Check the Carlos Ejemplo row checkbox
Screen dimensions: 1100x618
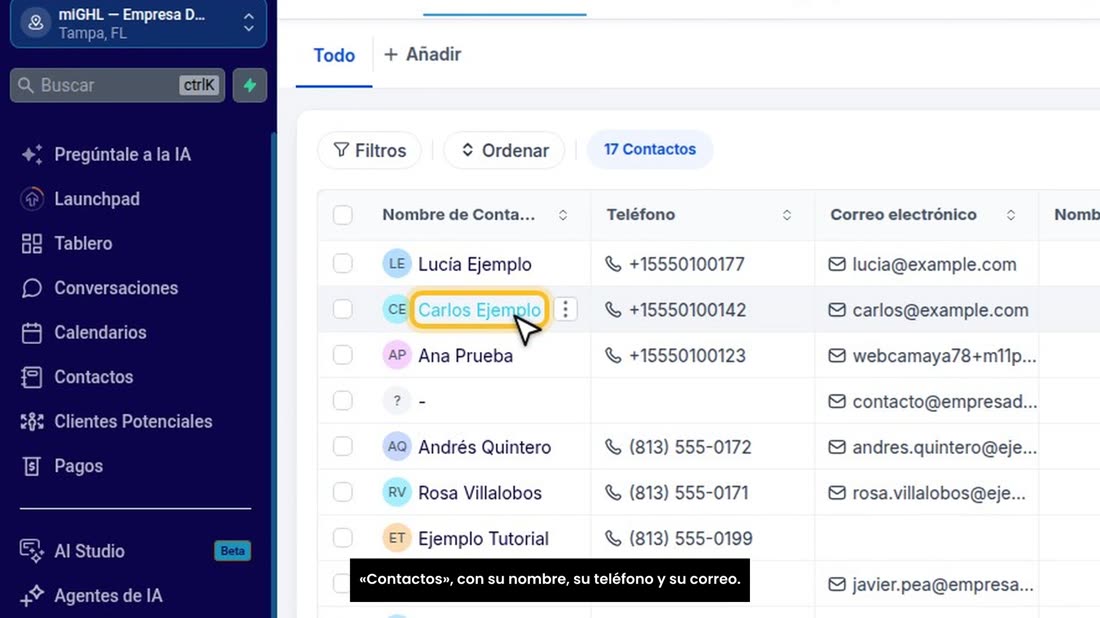click(342, 309)
